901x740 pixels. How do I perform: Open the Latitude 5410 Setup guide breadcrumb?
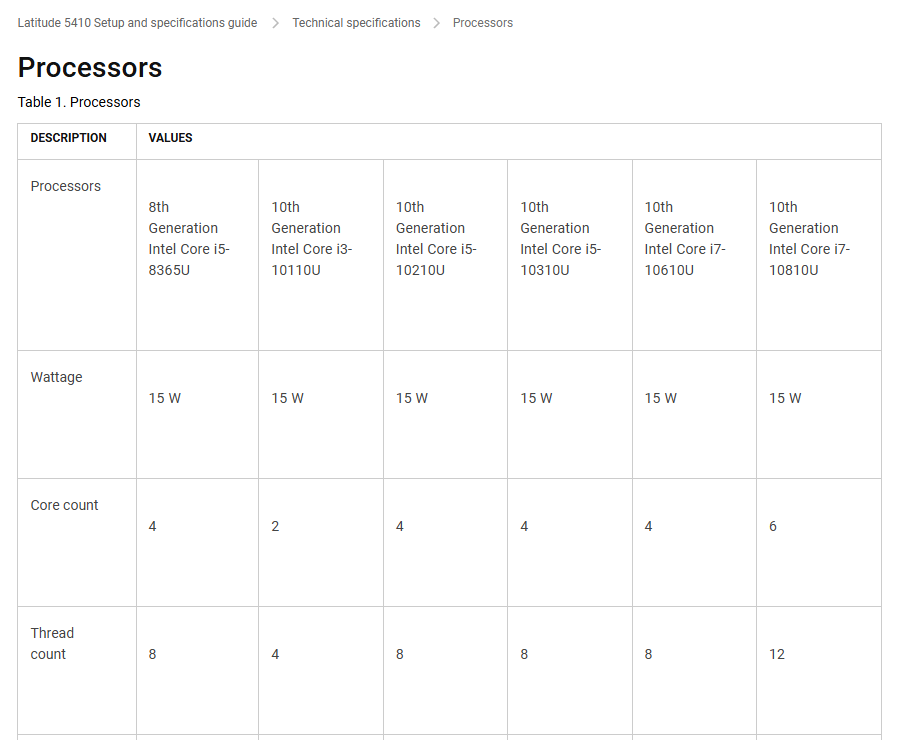pos(137,23)
